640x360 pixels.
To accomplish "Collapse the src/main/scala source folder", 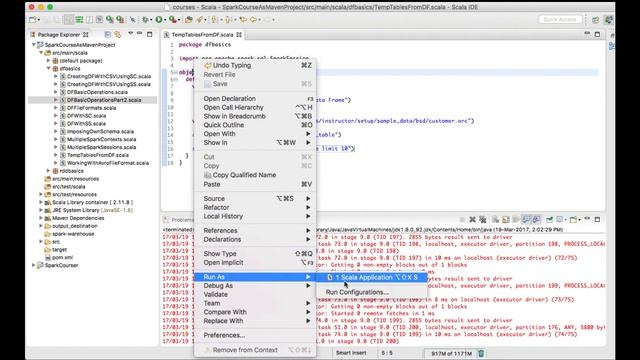I will pyautogui.click(x=41, y=53).
